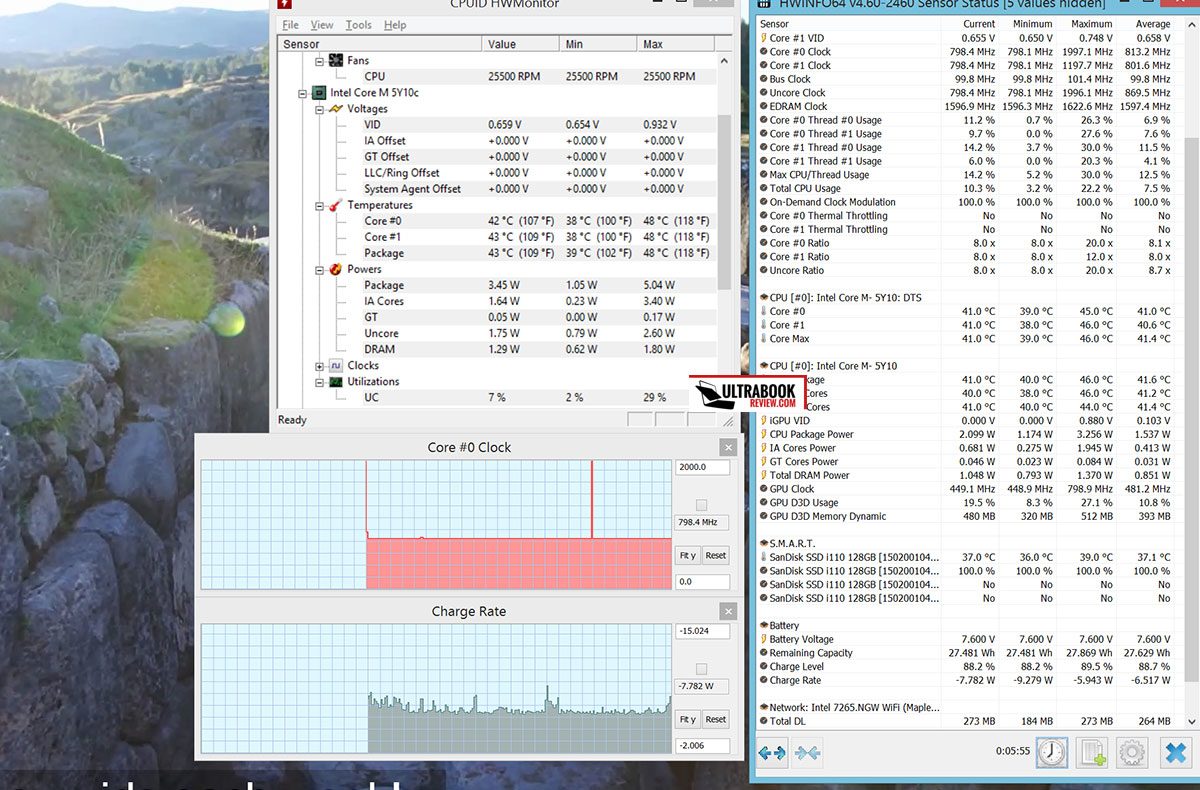The image size is (1200, 790).
Task: Select the EDRAM Clock row in HWiNFO
Action: click(x=966, y=106)
